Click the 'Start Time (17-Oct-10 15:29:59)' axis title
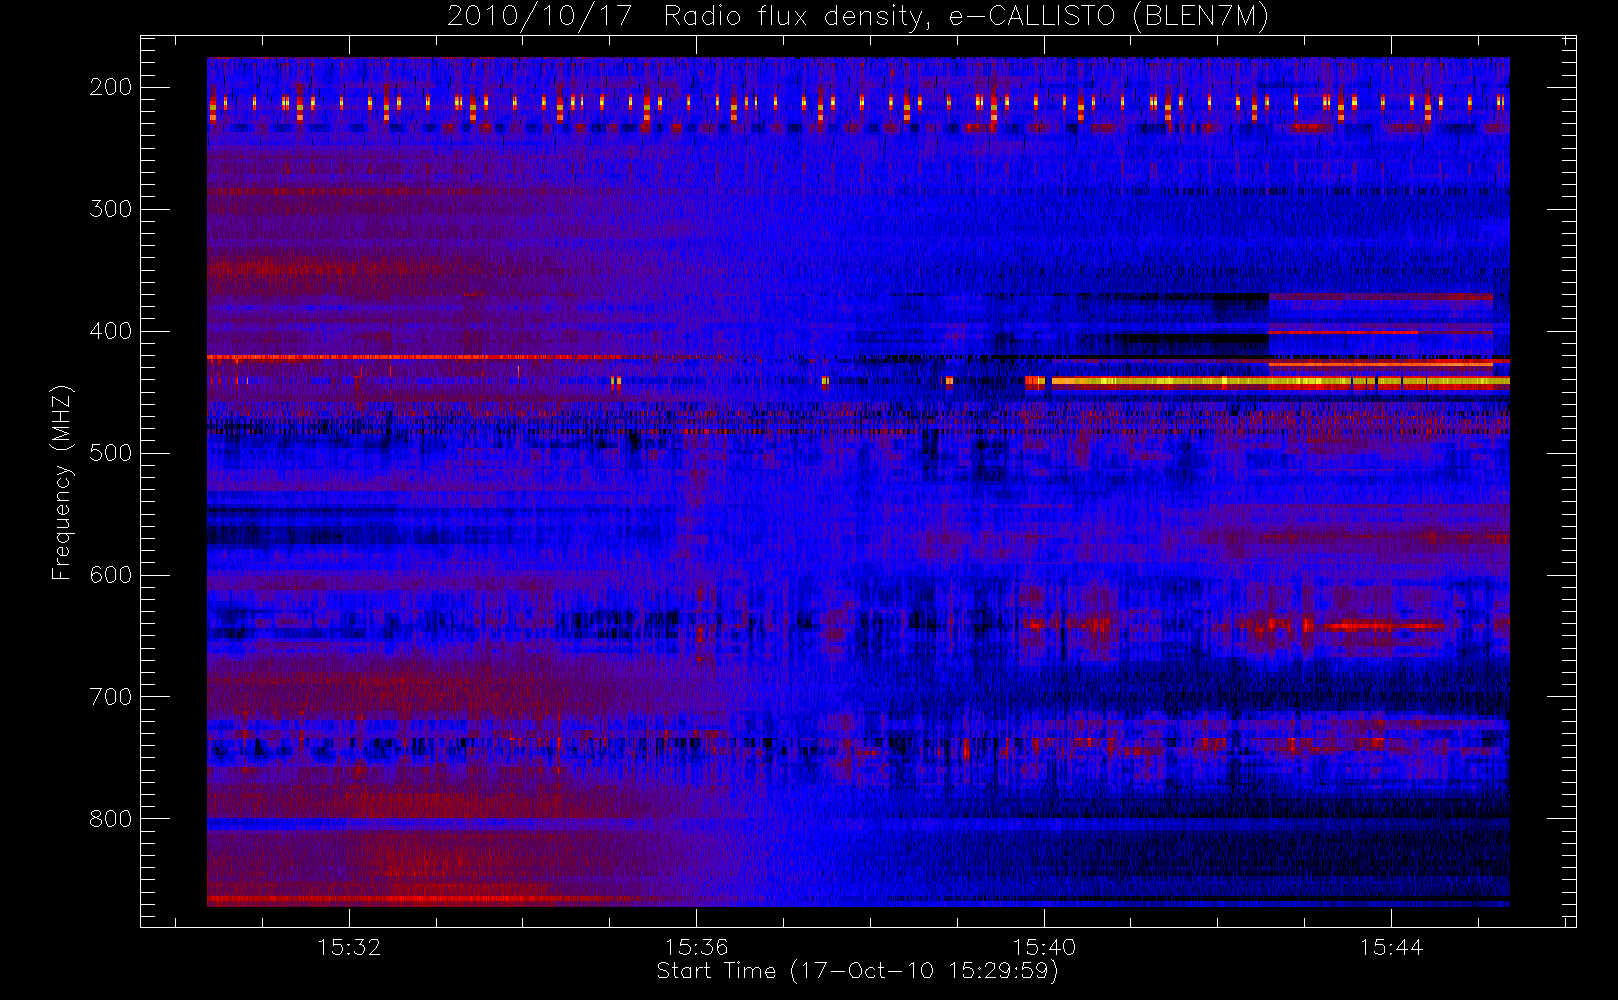The height and width of the screenshot is (1000, 1618). (857, 971)
